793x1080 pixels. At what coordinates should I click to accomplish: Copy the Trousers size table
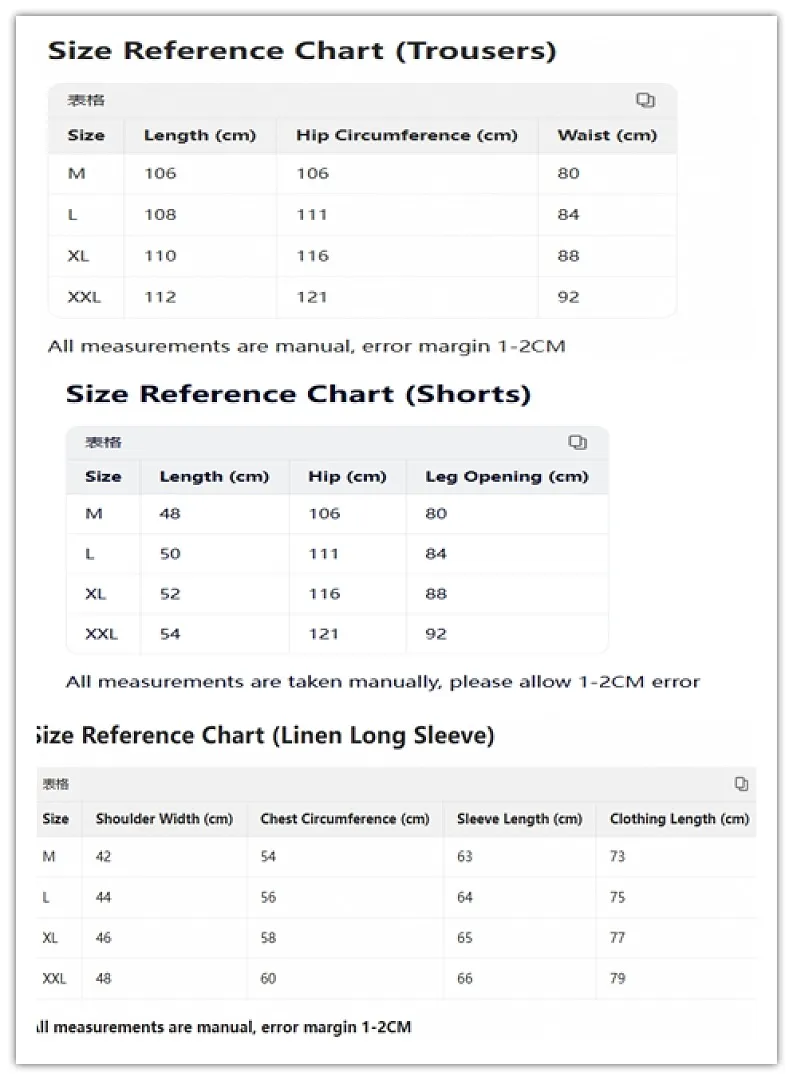(x=645, y=100)
